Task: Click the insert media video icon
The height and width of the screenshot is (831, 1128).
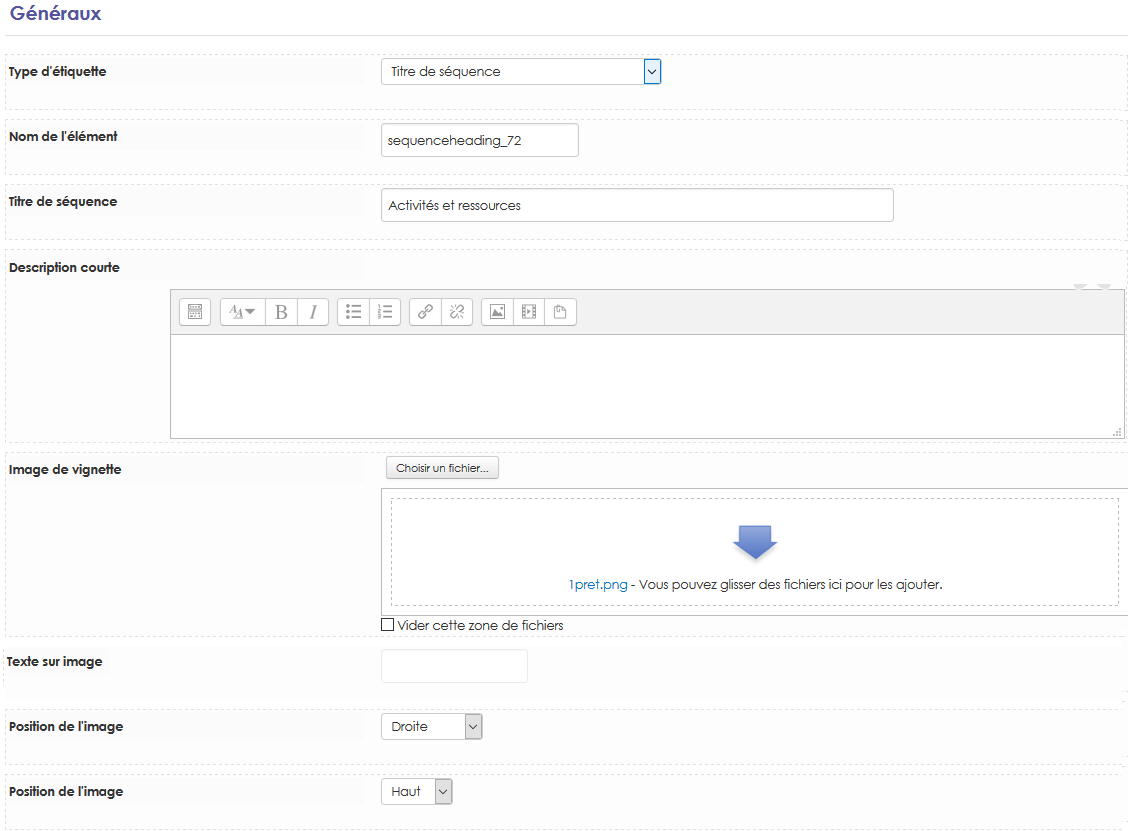Action: (x=529, y=312)
